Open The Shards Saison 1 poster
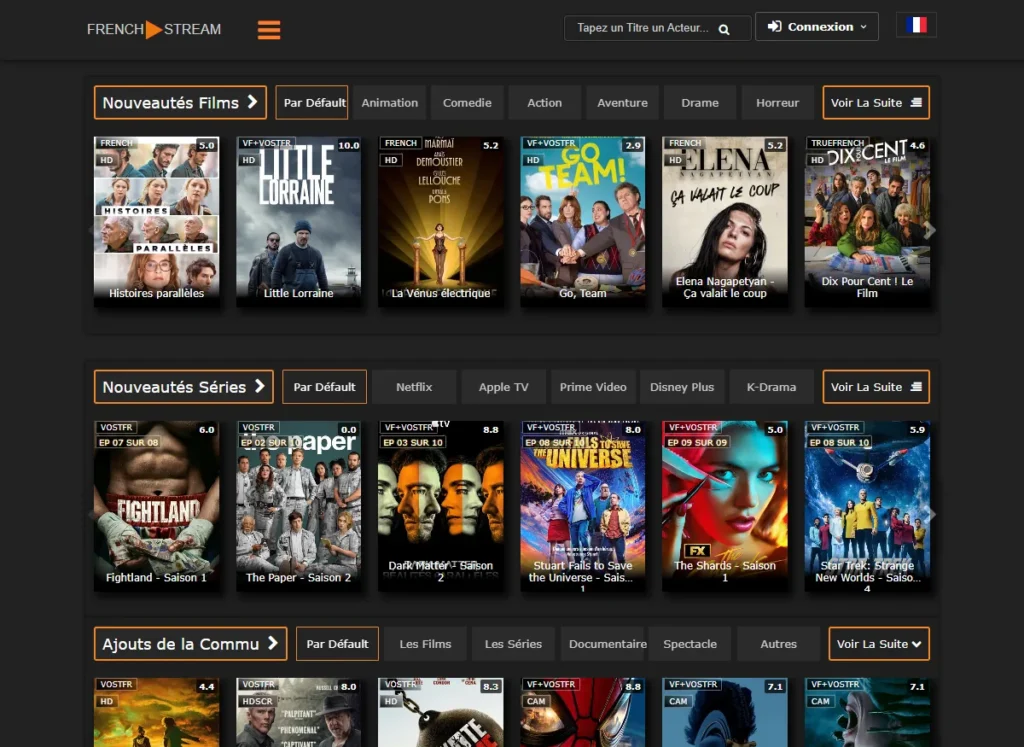Viewport: 1024px width, 747px height. click(725, 506)
